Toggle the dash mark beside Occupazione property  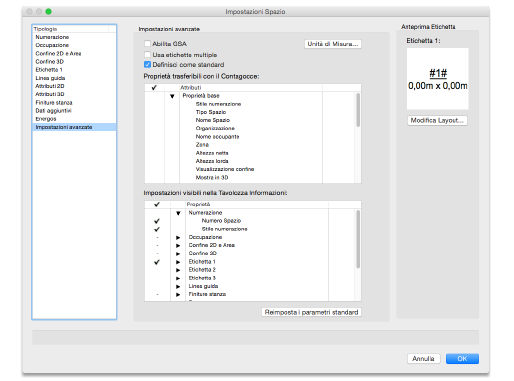[x=157, y=237]
